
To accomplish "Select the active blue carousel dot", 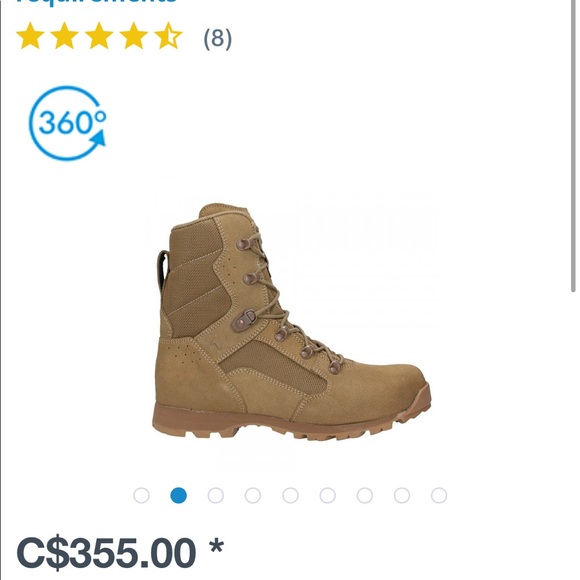I will (178, 495).
